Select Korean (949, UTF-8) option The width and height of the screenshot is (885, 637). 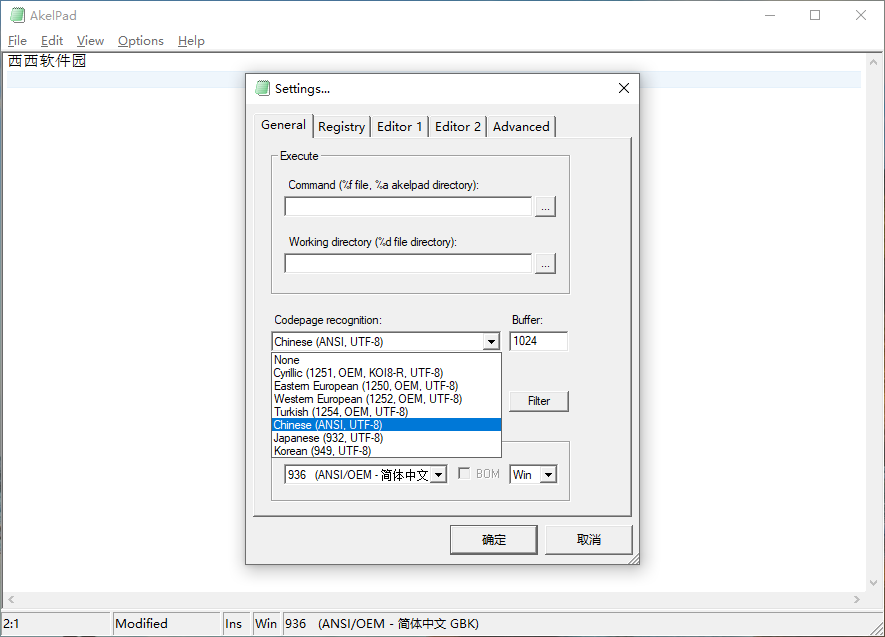click(x=386, y=451)
